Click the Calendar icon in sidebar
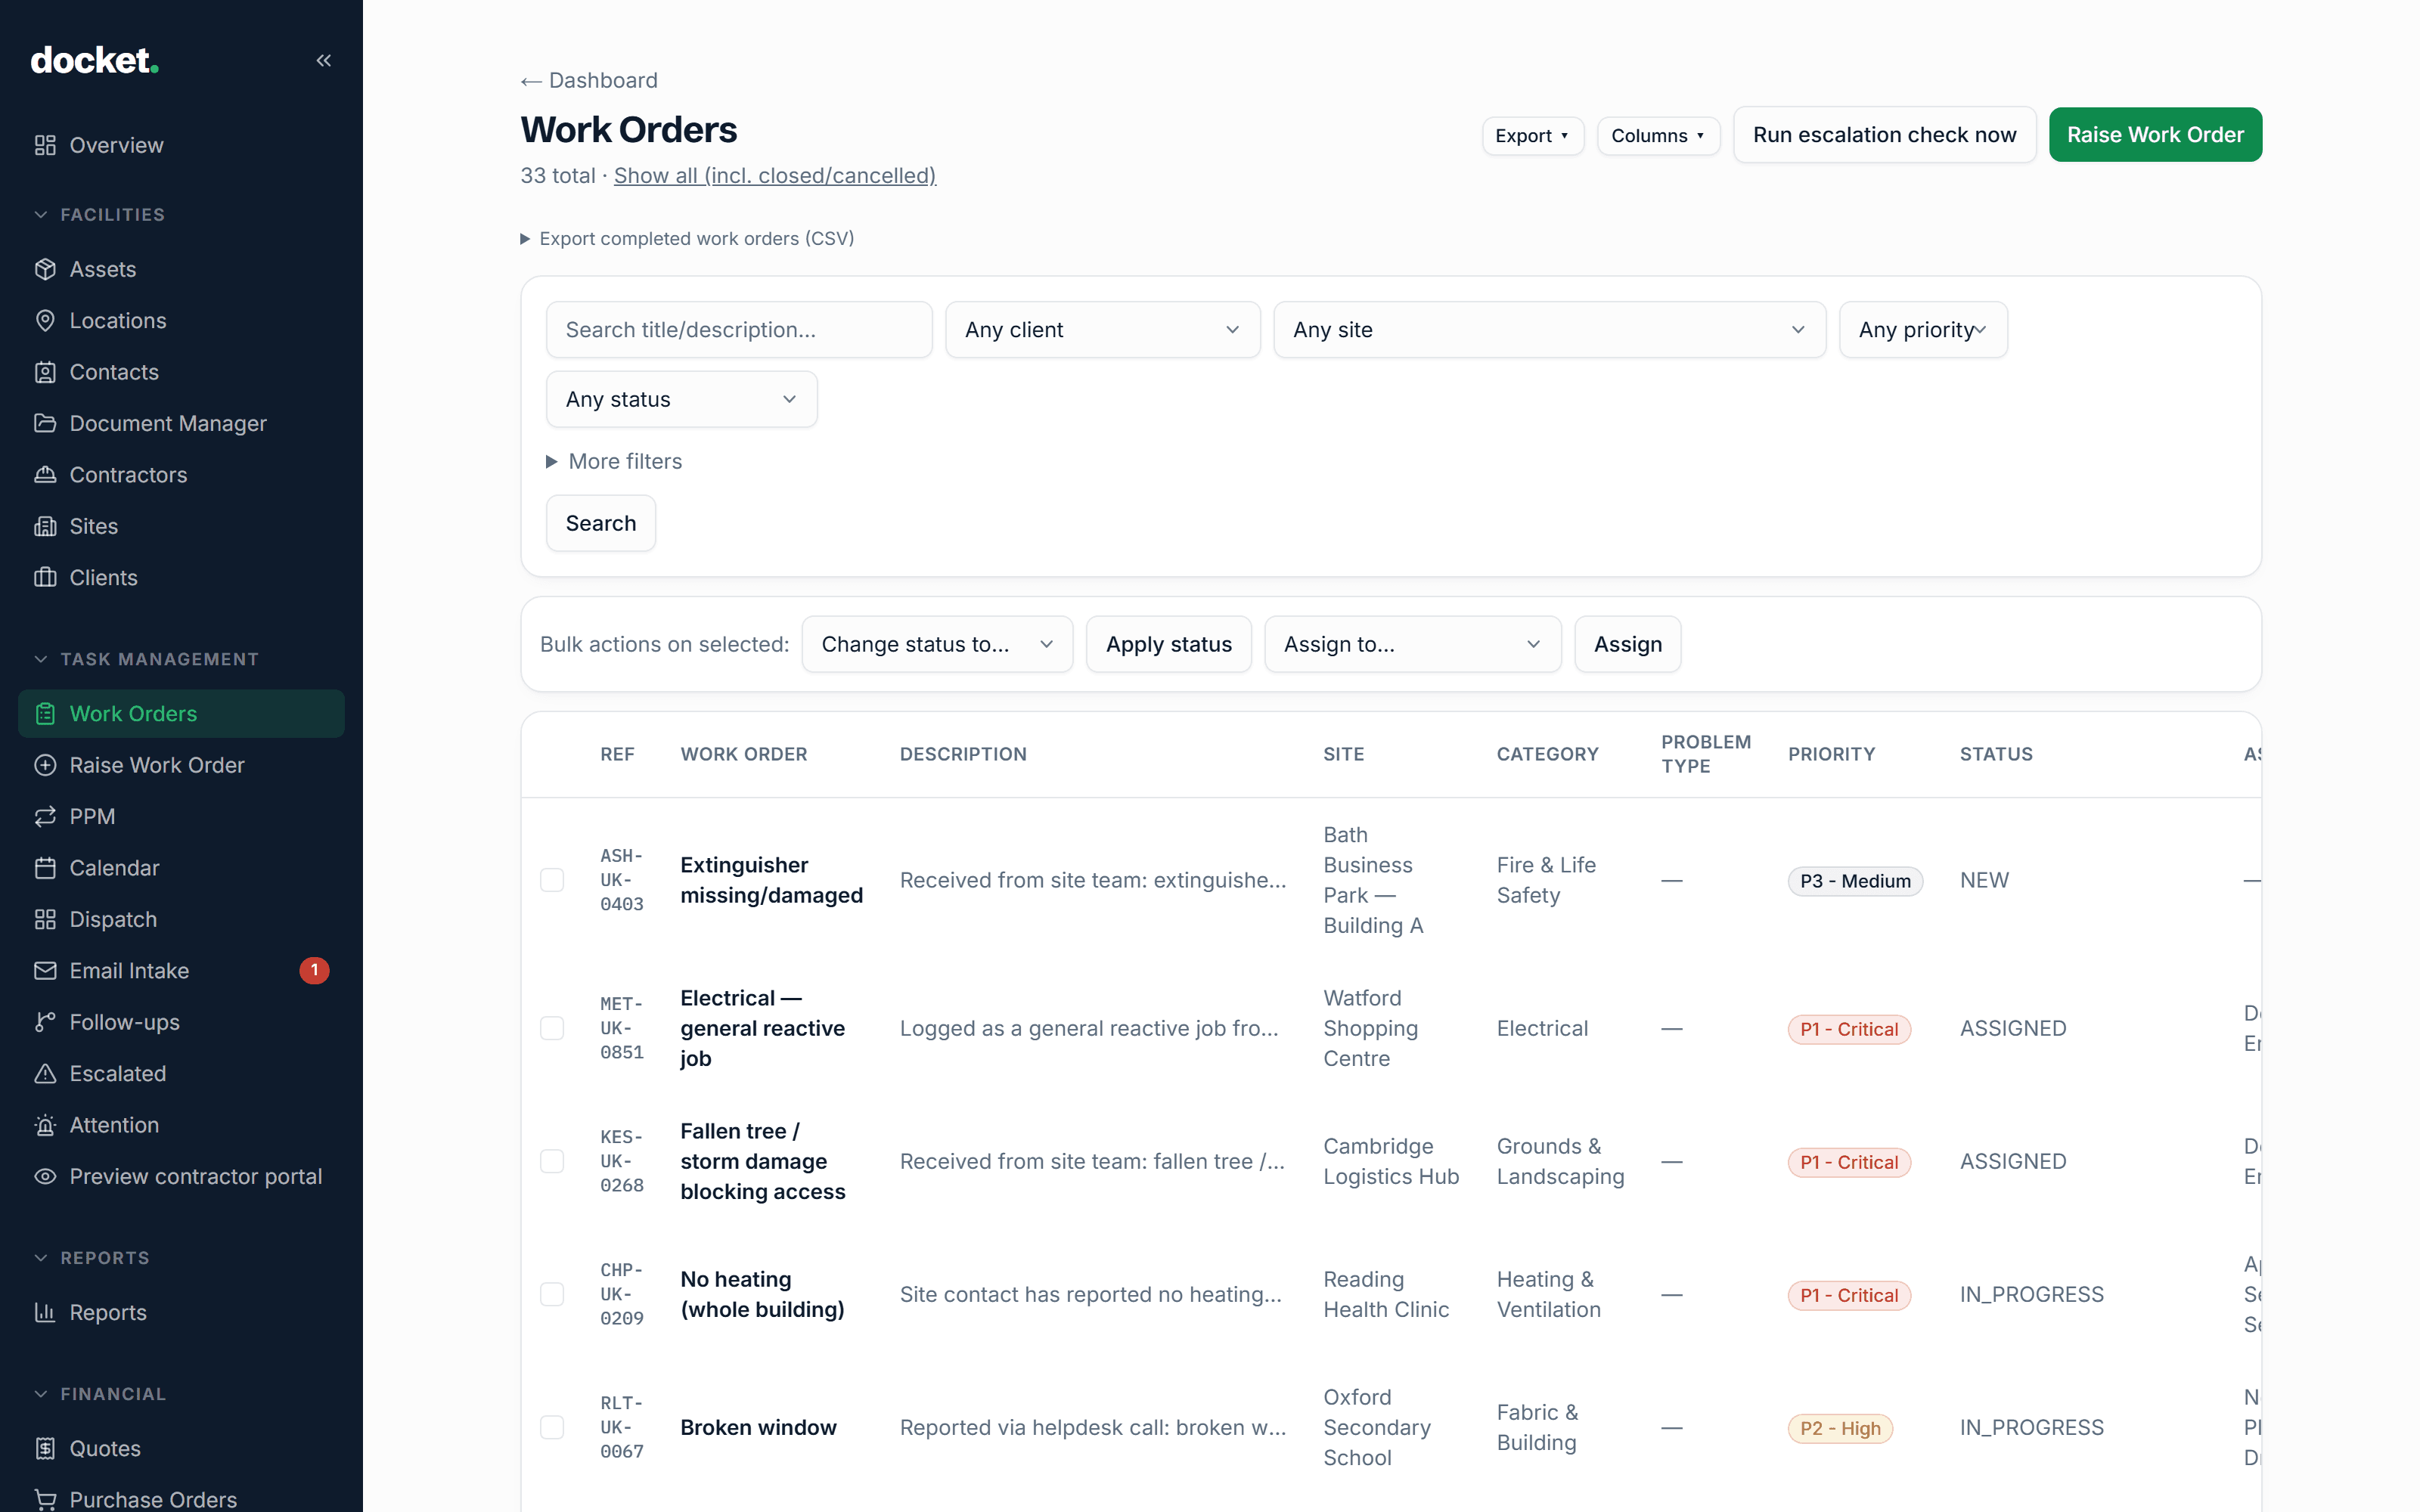Viewport: 2420px width, 1512px height. click(x=45, y=868)
